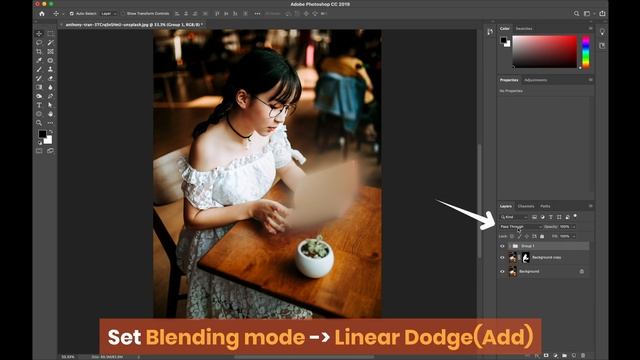The height and width of the screenshot is (360, 640).
Task: Toggle lock transparent pixels
Action: tap(512, 236)
